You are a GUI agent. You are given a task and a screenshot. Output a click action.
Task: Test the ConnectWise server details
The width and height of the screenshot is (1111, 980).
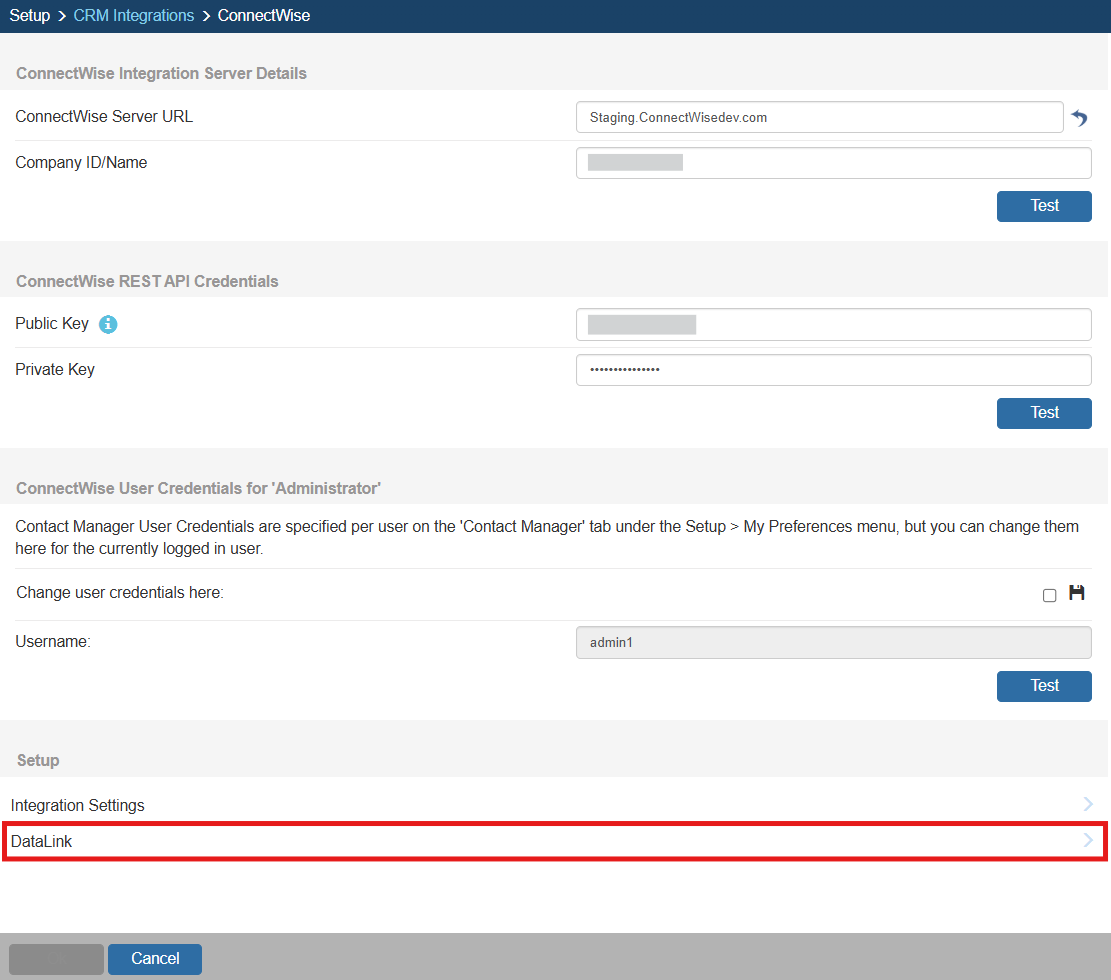click(1043, 206)
